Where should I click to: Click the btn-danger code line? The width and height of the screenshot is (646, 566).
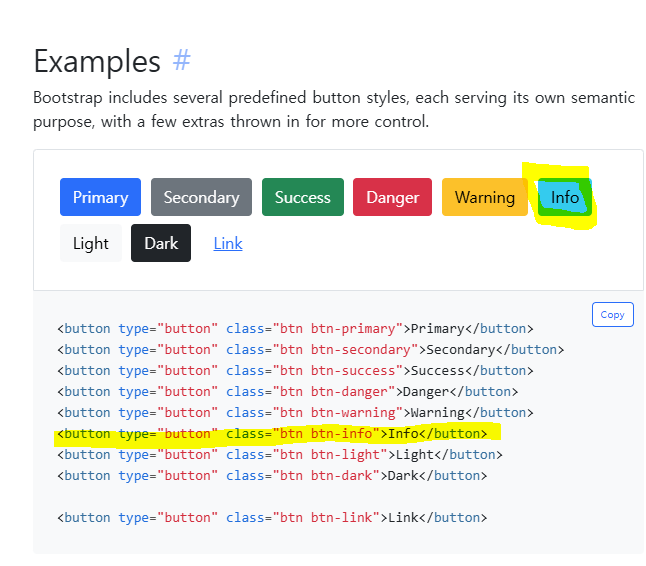(288, 392)
